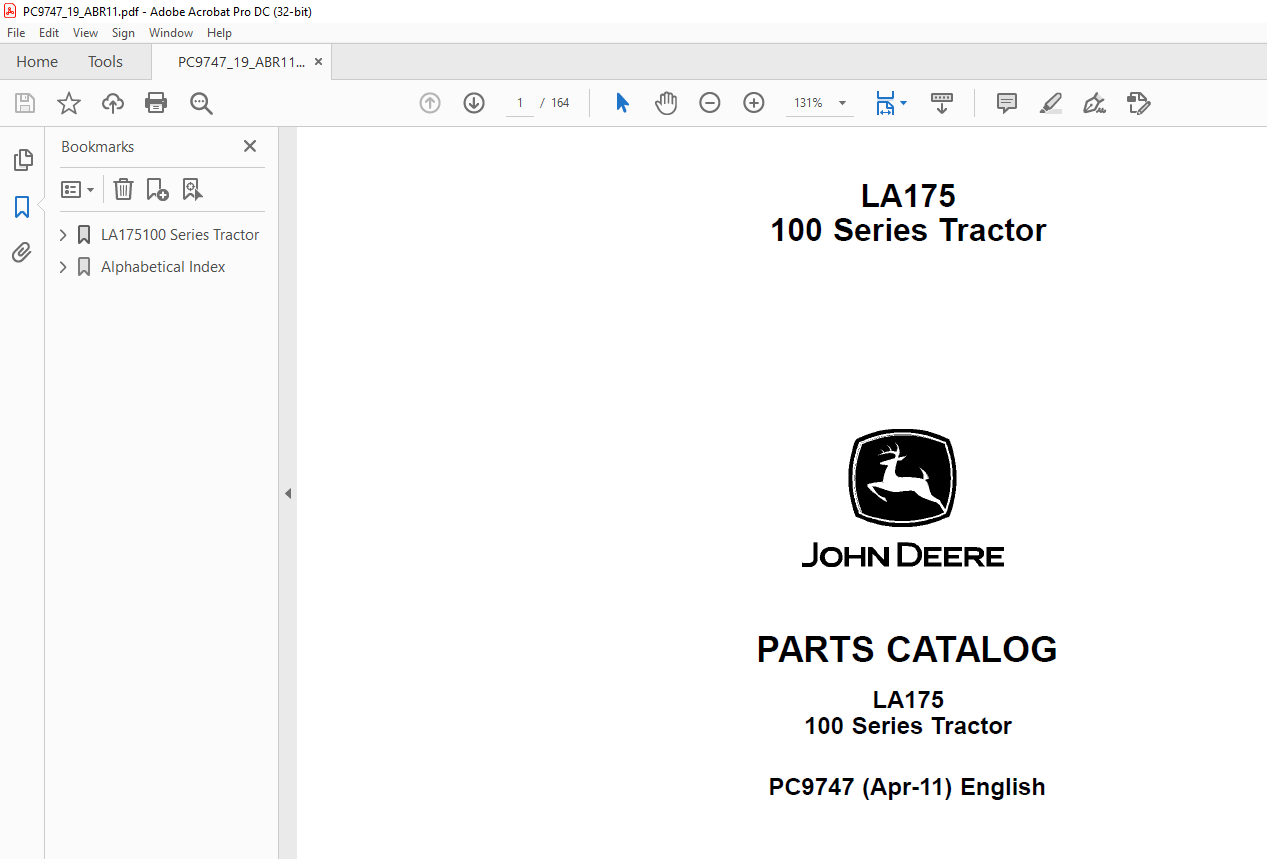Activate the Hand pan tool
Image resolution: width=1267 pixels, height=859 pixels.
coord(666,103)
